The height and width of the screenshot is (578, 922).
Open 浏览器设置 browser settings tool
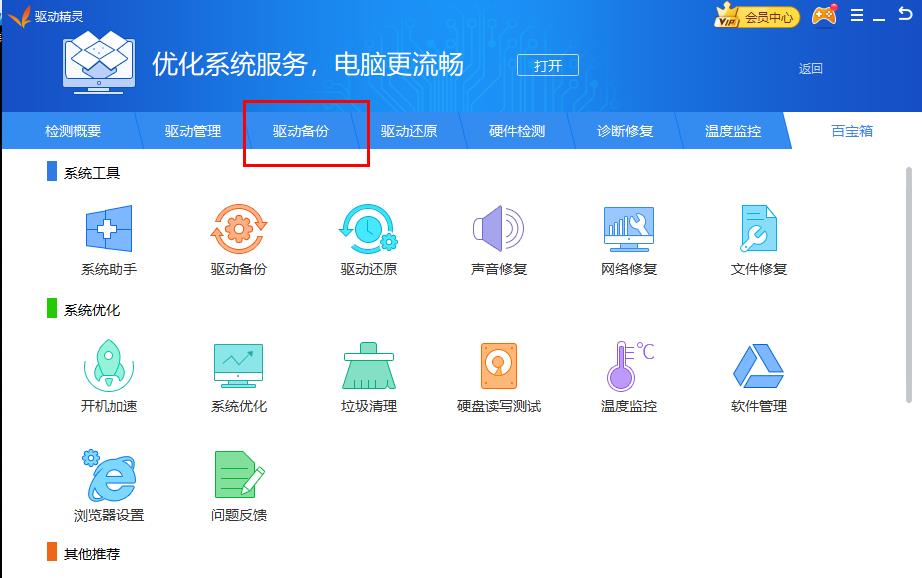pos(108,485)
